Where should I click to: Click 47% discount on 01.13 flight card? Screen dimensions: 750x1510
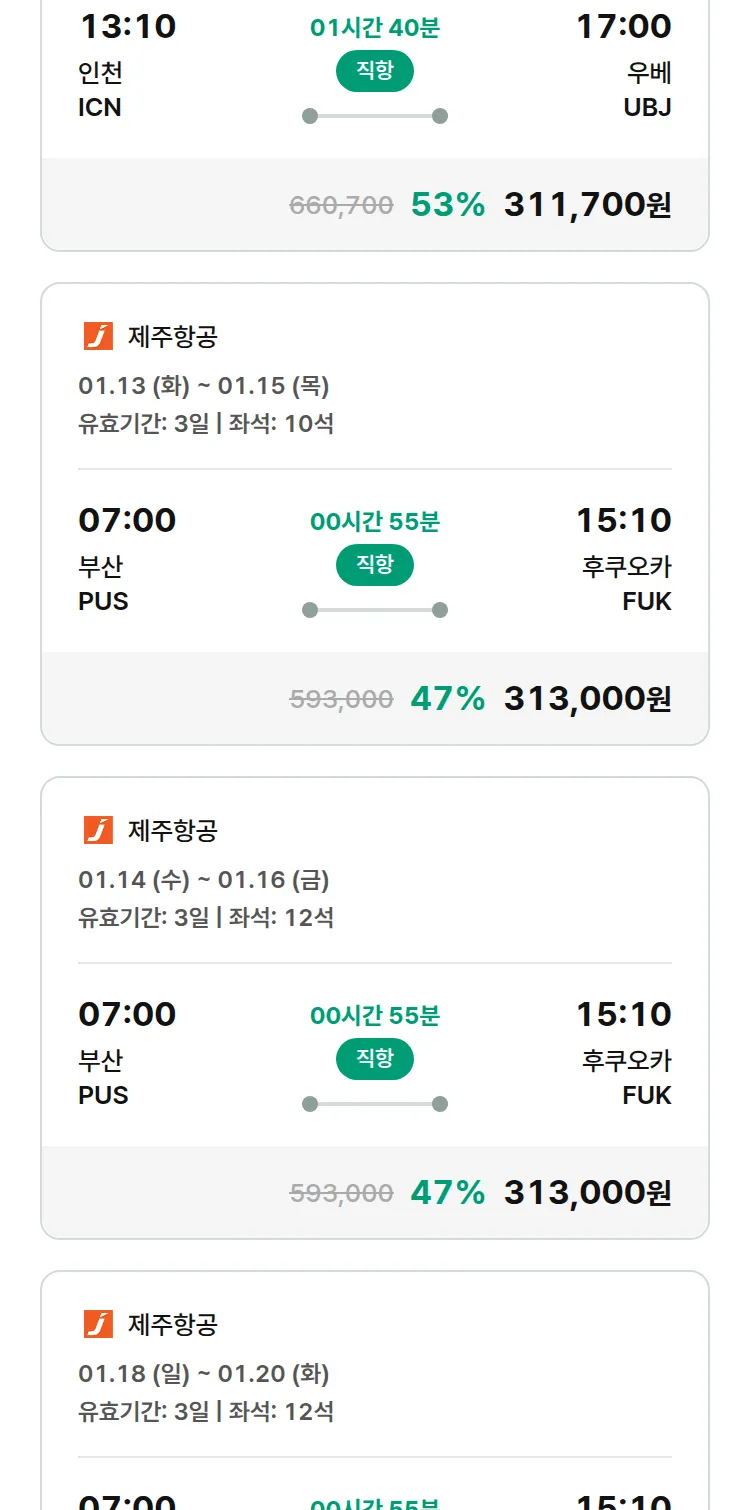(x=447, y=699)
